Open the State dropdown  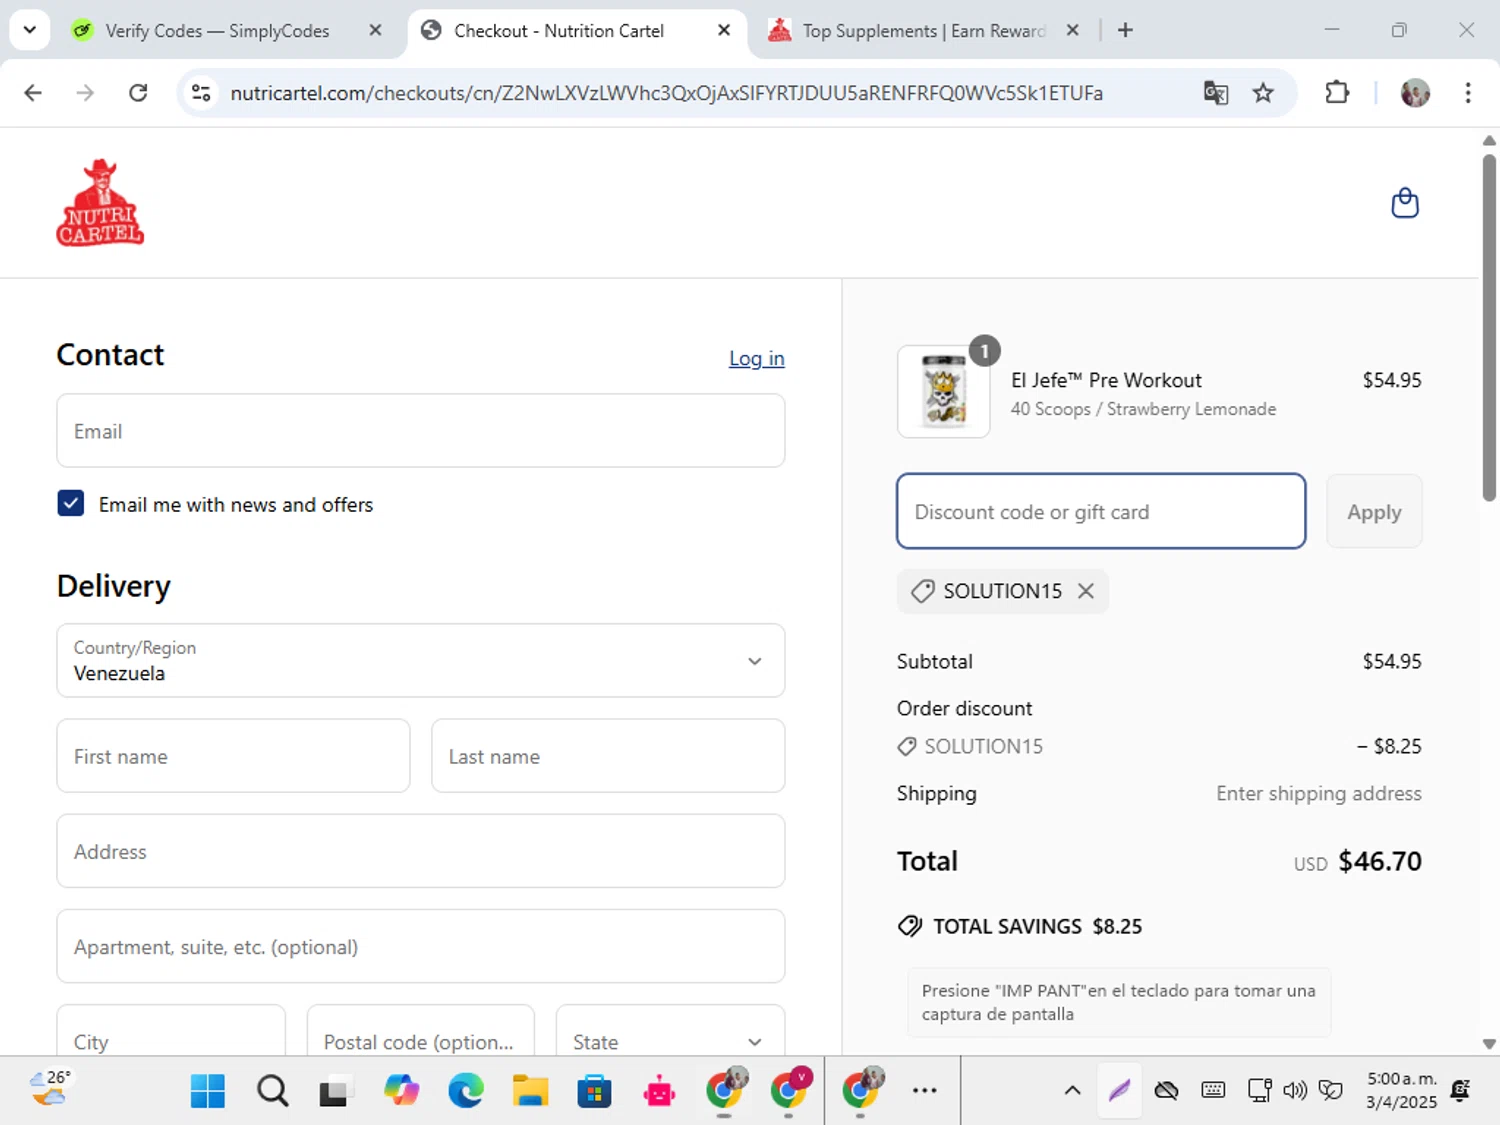click(x=670, y=1031)
